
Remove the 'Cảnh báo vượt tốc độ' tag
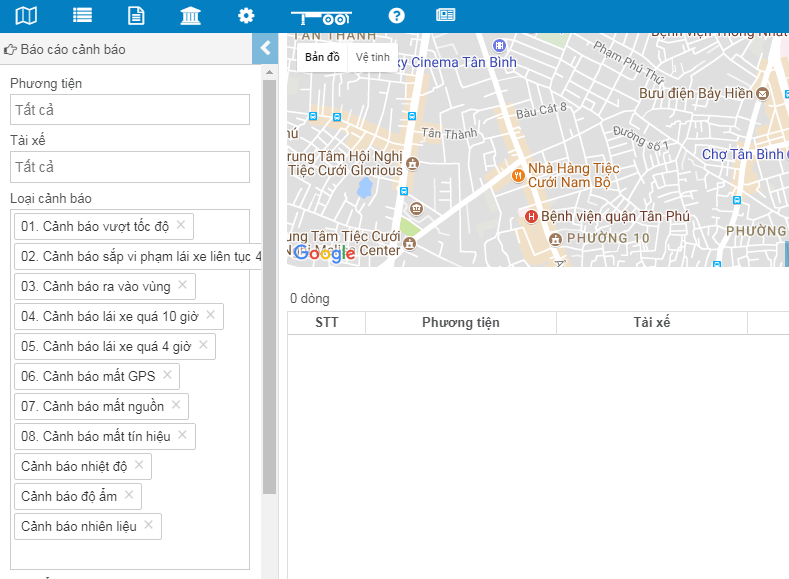181,225
